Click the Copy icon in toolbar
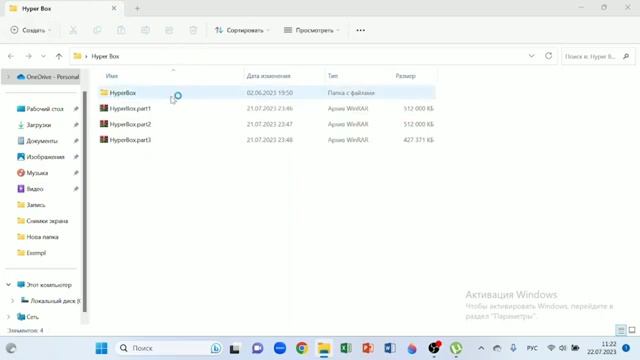This screenshot has width=640, height=360. tap(97, 30)
